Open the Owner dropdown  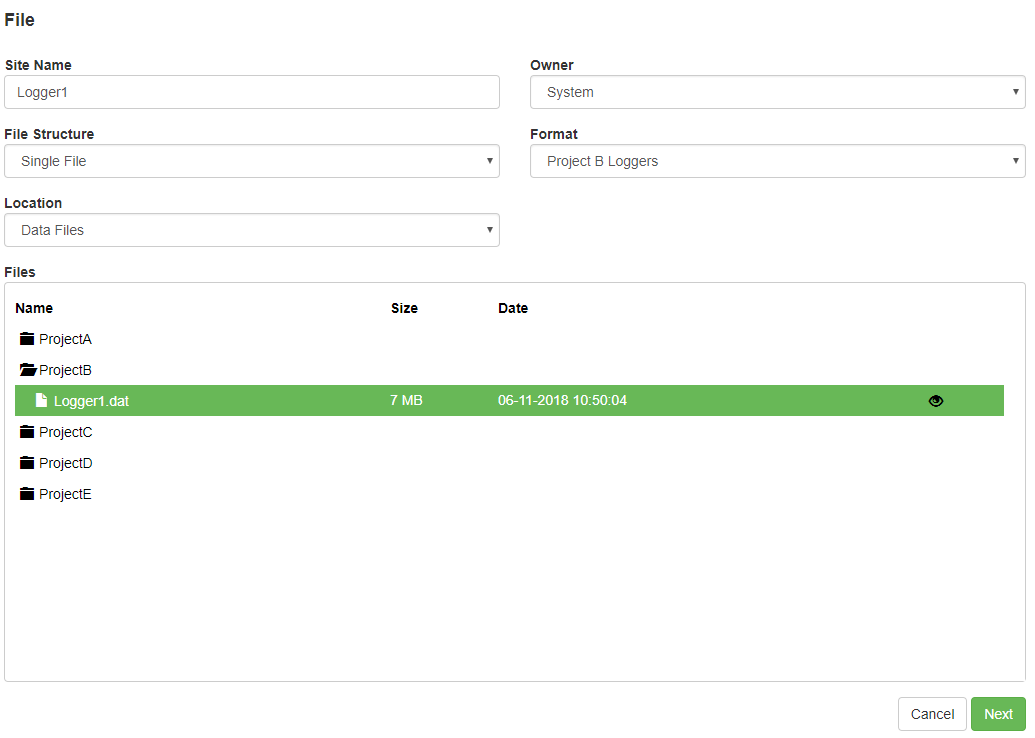pyautogui.click(x=778, y=92)
